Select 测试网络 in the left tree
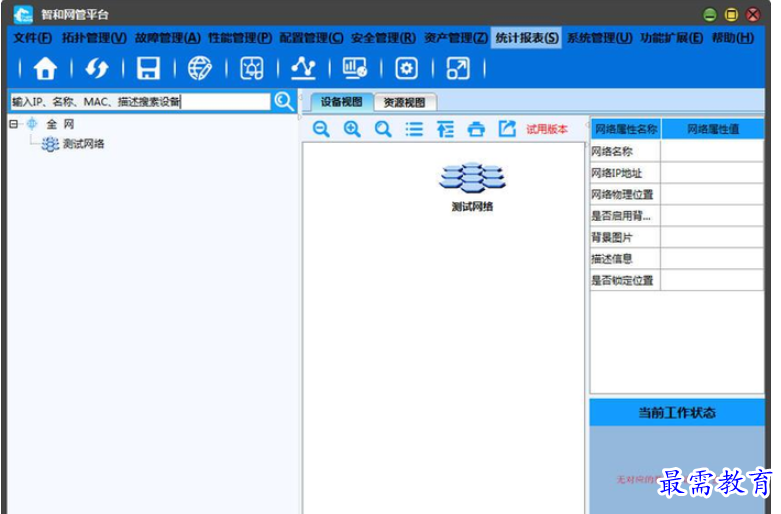Image resolution: width=781 pixels, height=514 pixels. click(x=83, y=144)
